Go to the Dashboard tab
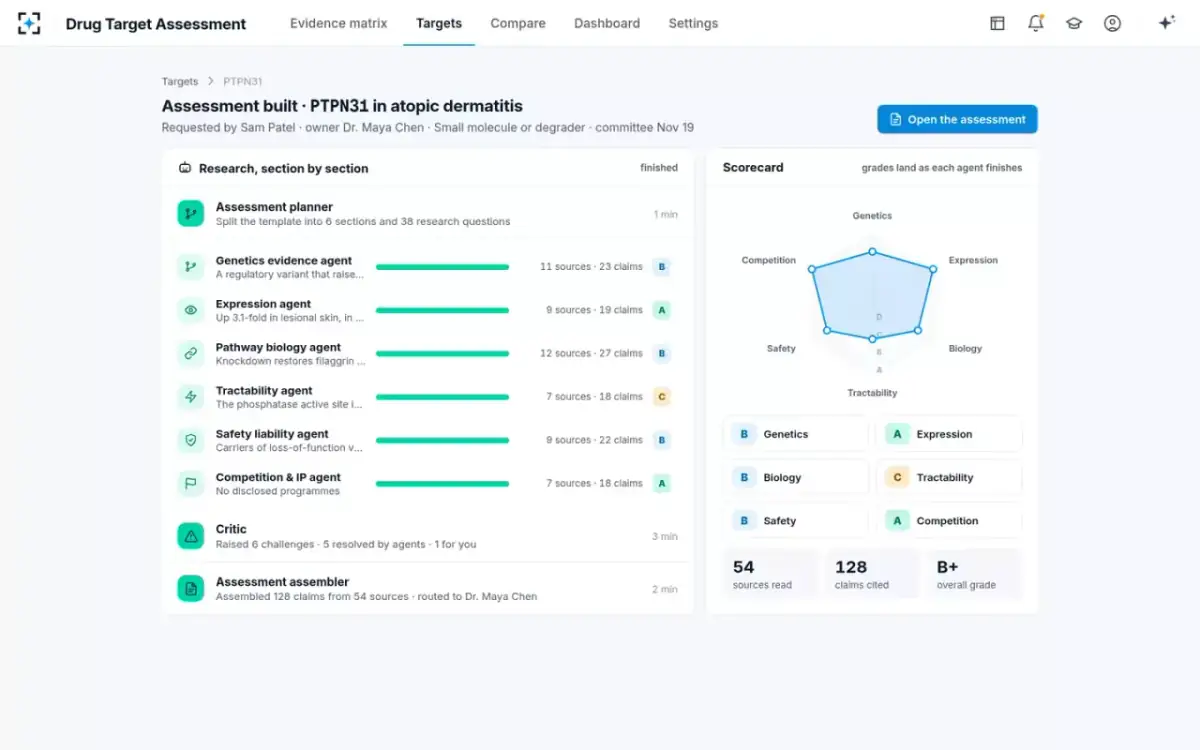Screen dimensions: 1200x750 click(607, 23)
